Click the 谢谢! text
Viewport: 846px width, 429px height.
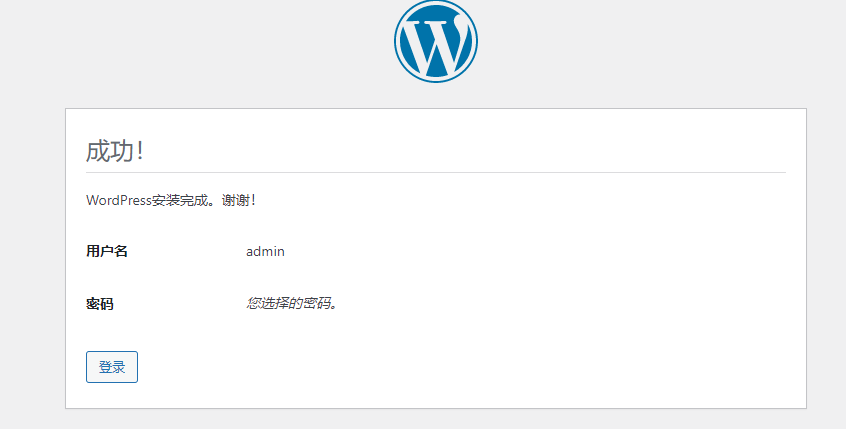coord(239,200)
